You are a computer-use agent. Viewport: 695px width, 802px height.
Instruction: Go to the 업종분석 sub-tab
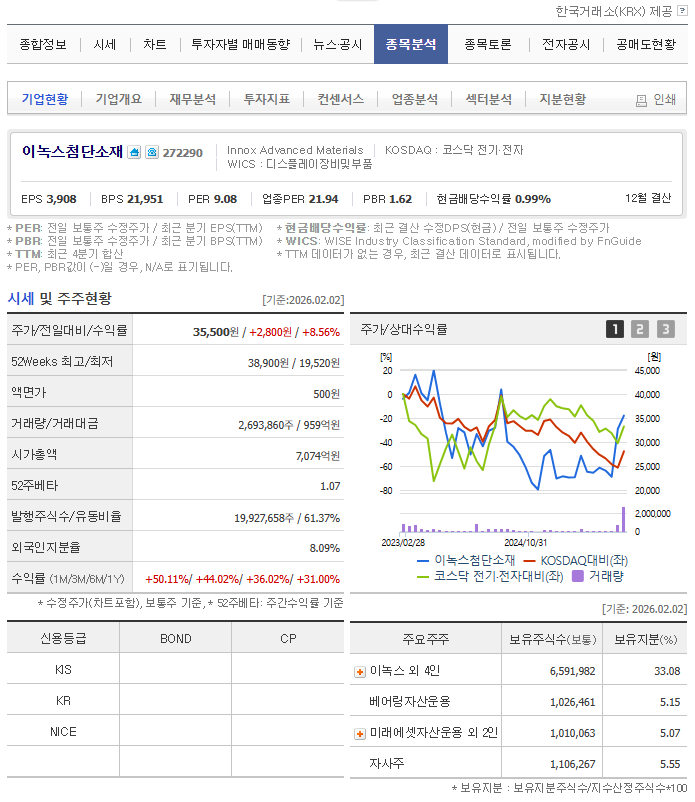pos(415,99)
